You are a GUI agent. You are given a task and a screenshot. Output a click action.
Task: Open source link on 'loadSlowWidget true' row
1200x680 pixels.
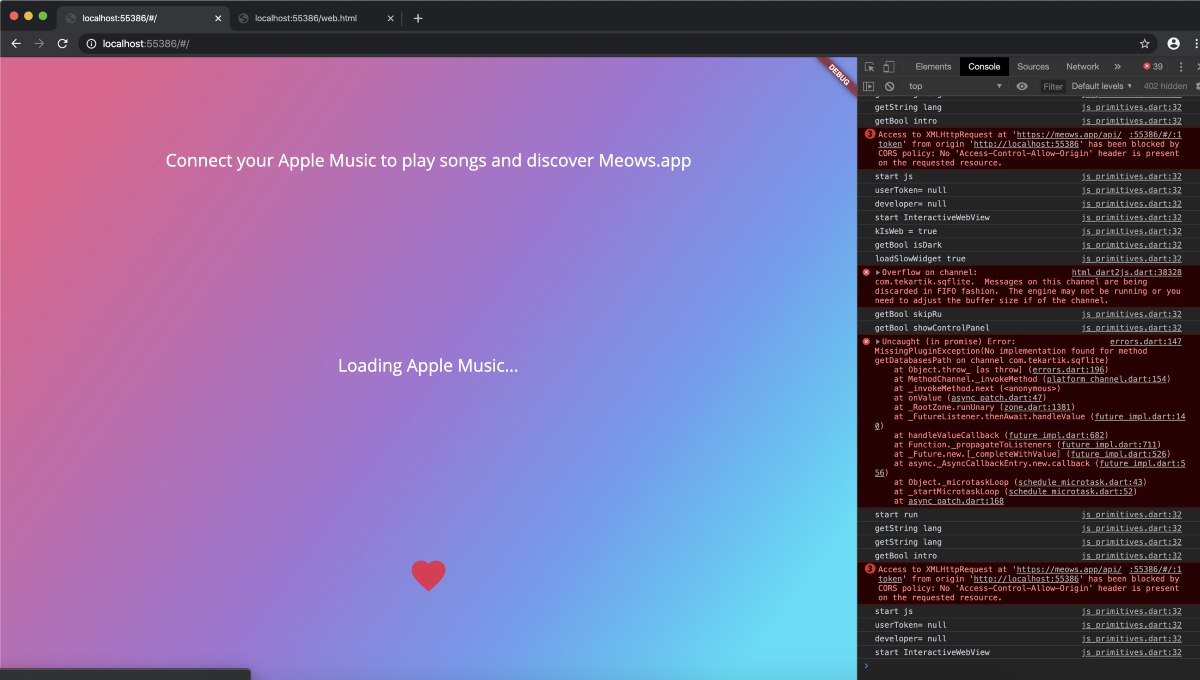[x=1131, y=258]
